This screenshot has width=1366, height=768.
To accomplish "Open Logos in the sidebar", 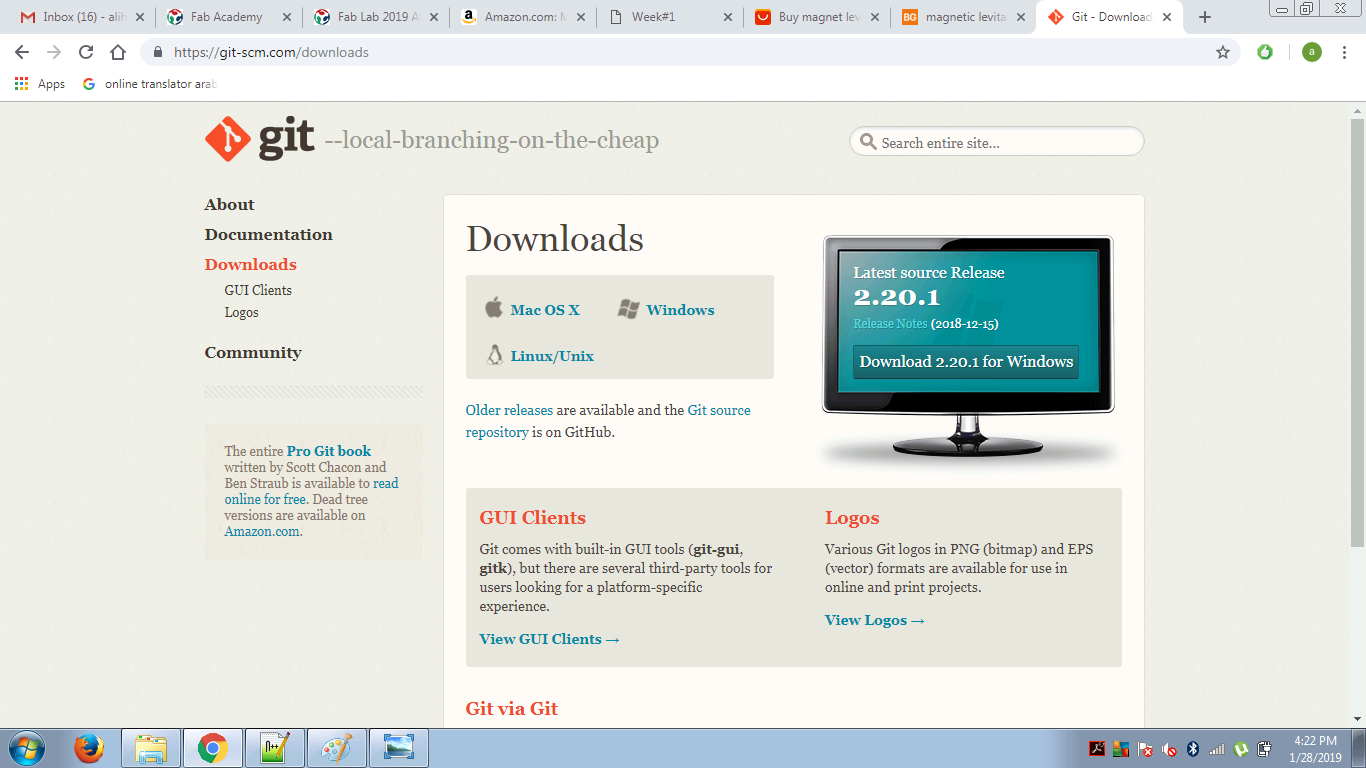I will [x=241, y=312].
